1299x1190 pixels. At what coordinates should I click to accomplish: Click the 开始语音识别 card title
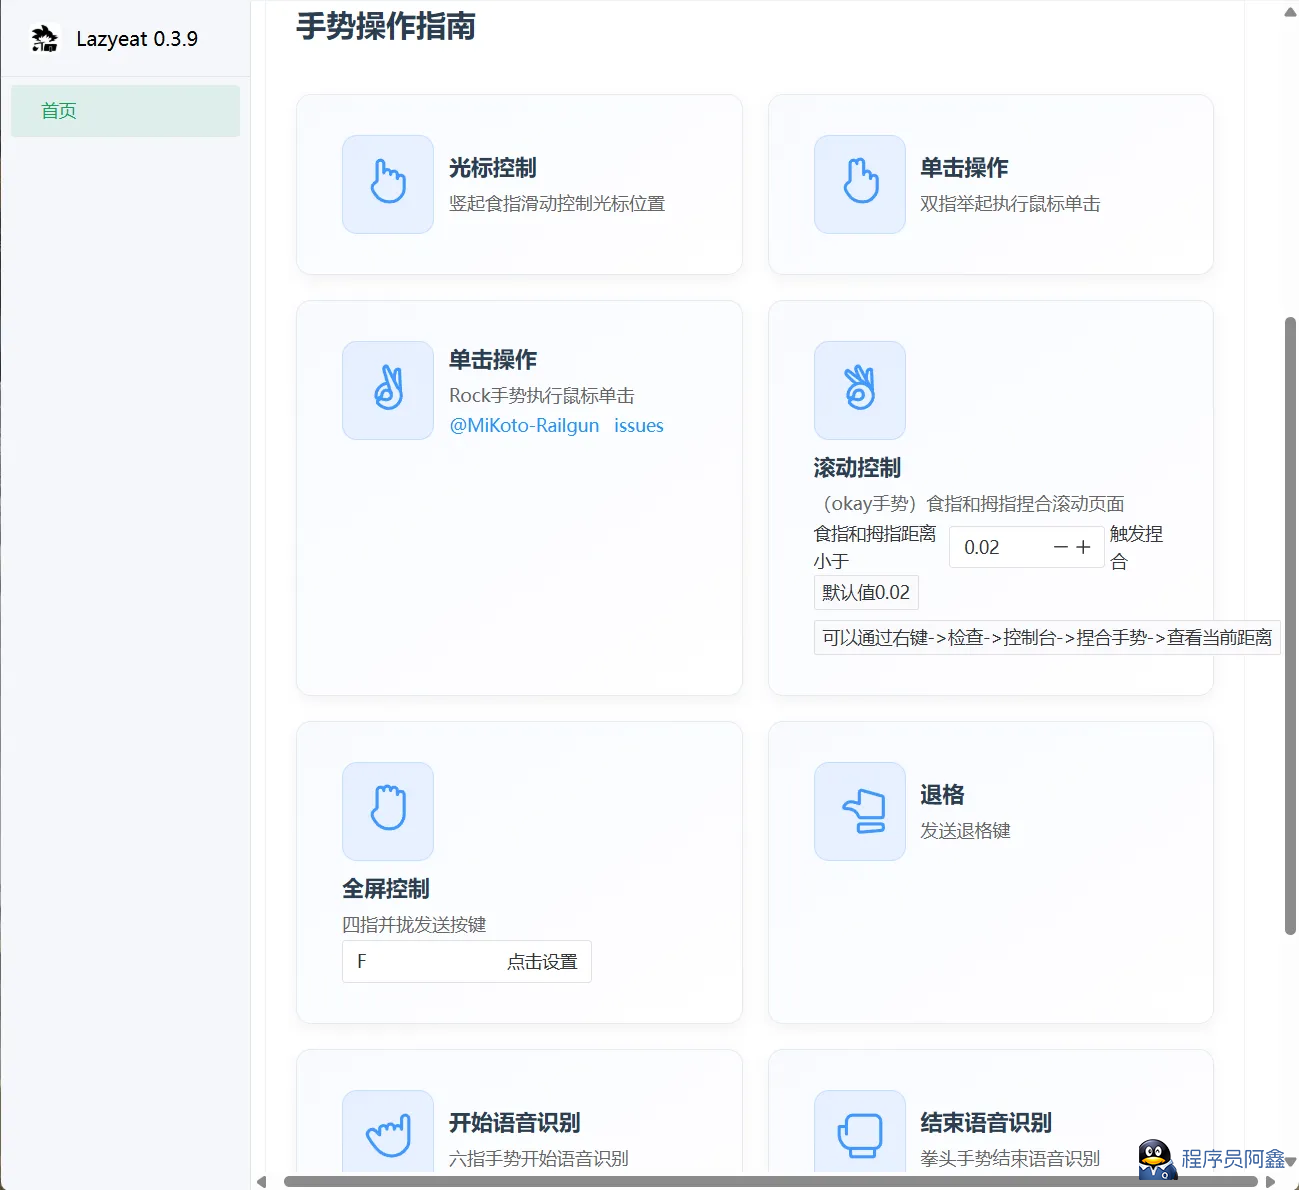(515, 1122)
